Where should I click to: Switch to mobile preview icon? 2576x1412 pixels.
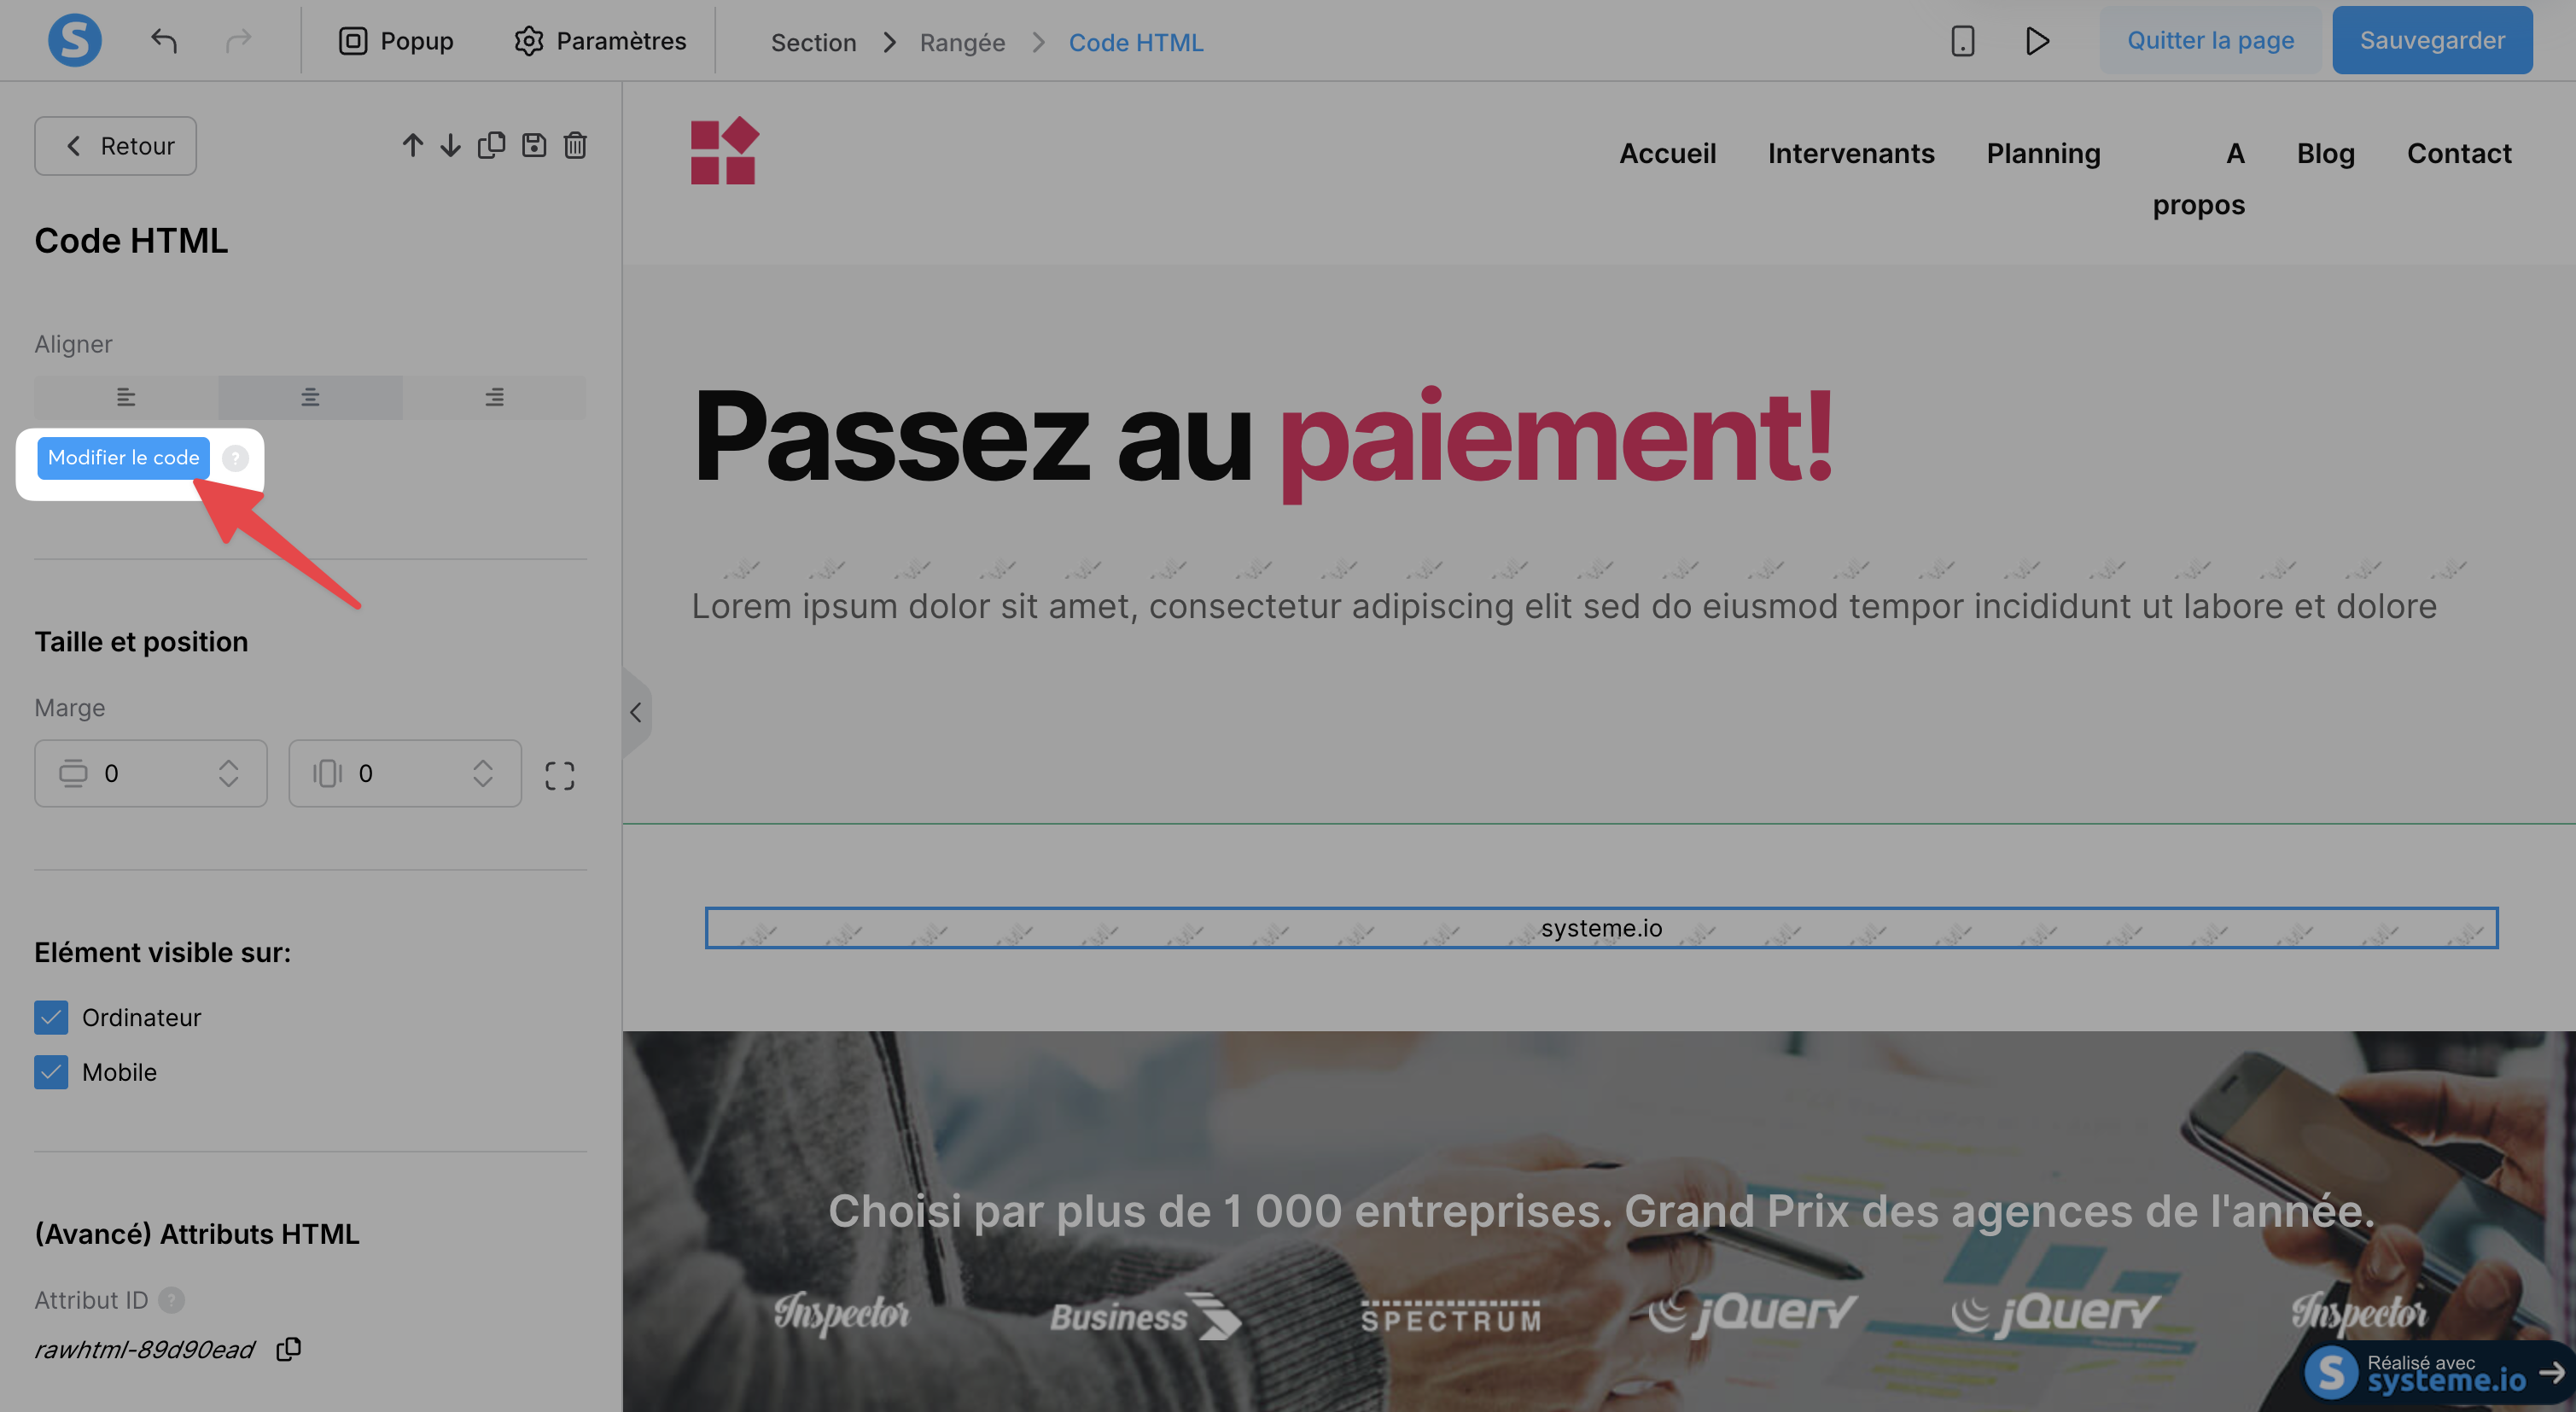1962,41
